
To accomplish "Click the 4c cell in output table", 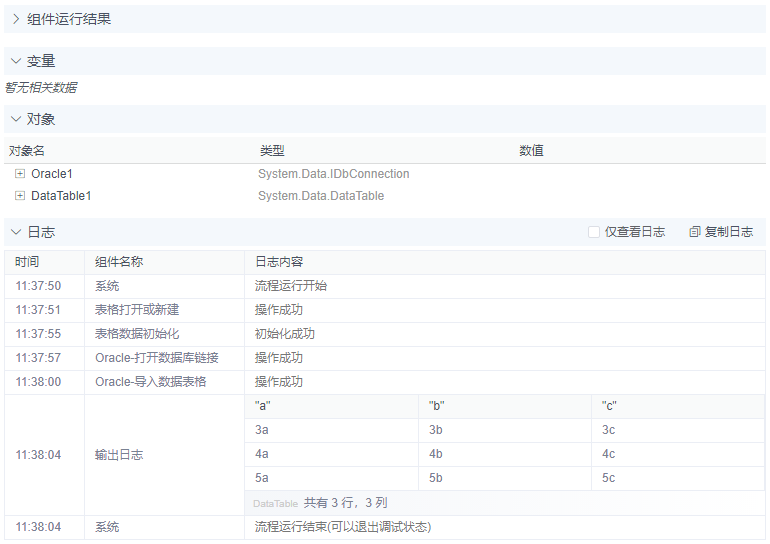I will pos(608,454).
